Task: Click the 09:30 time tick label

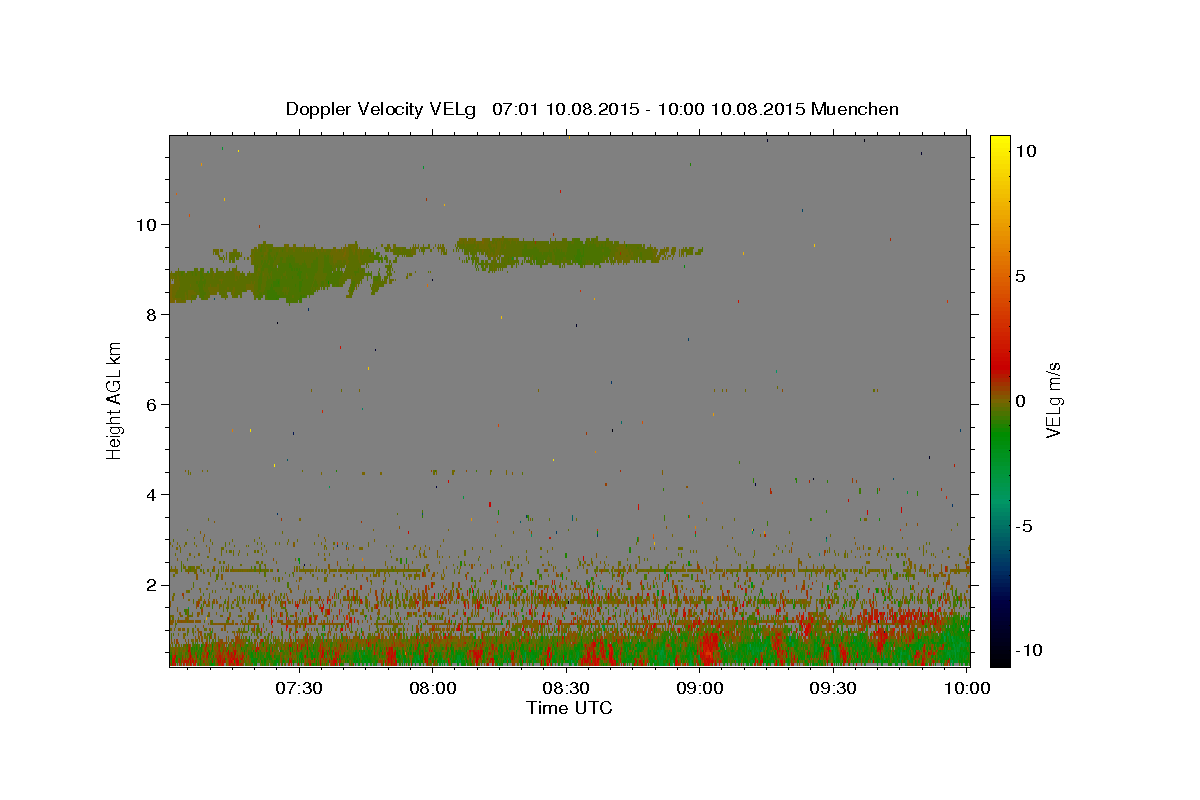Action: point(833,688)
